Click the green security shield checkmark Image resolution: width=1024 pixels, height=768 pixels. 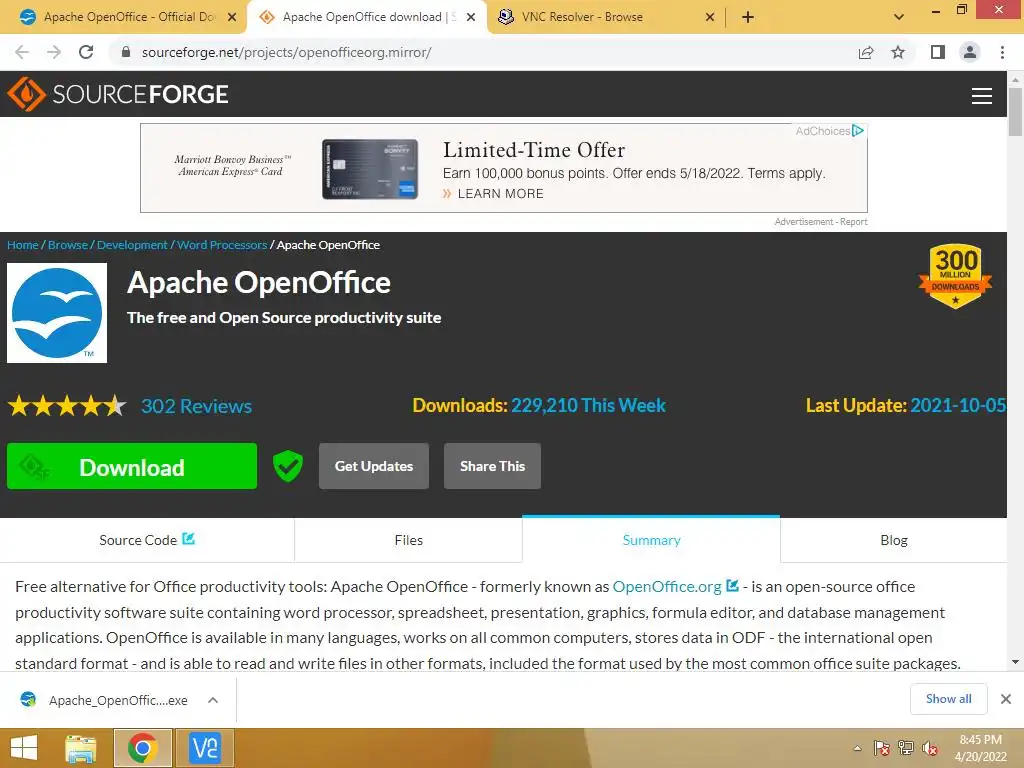(x=287, y=466)
